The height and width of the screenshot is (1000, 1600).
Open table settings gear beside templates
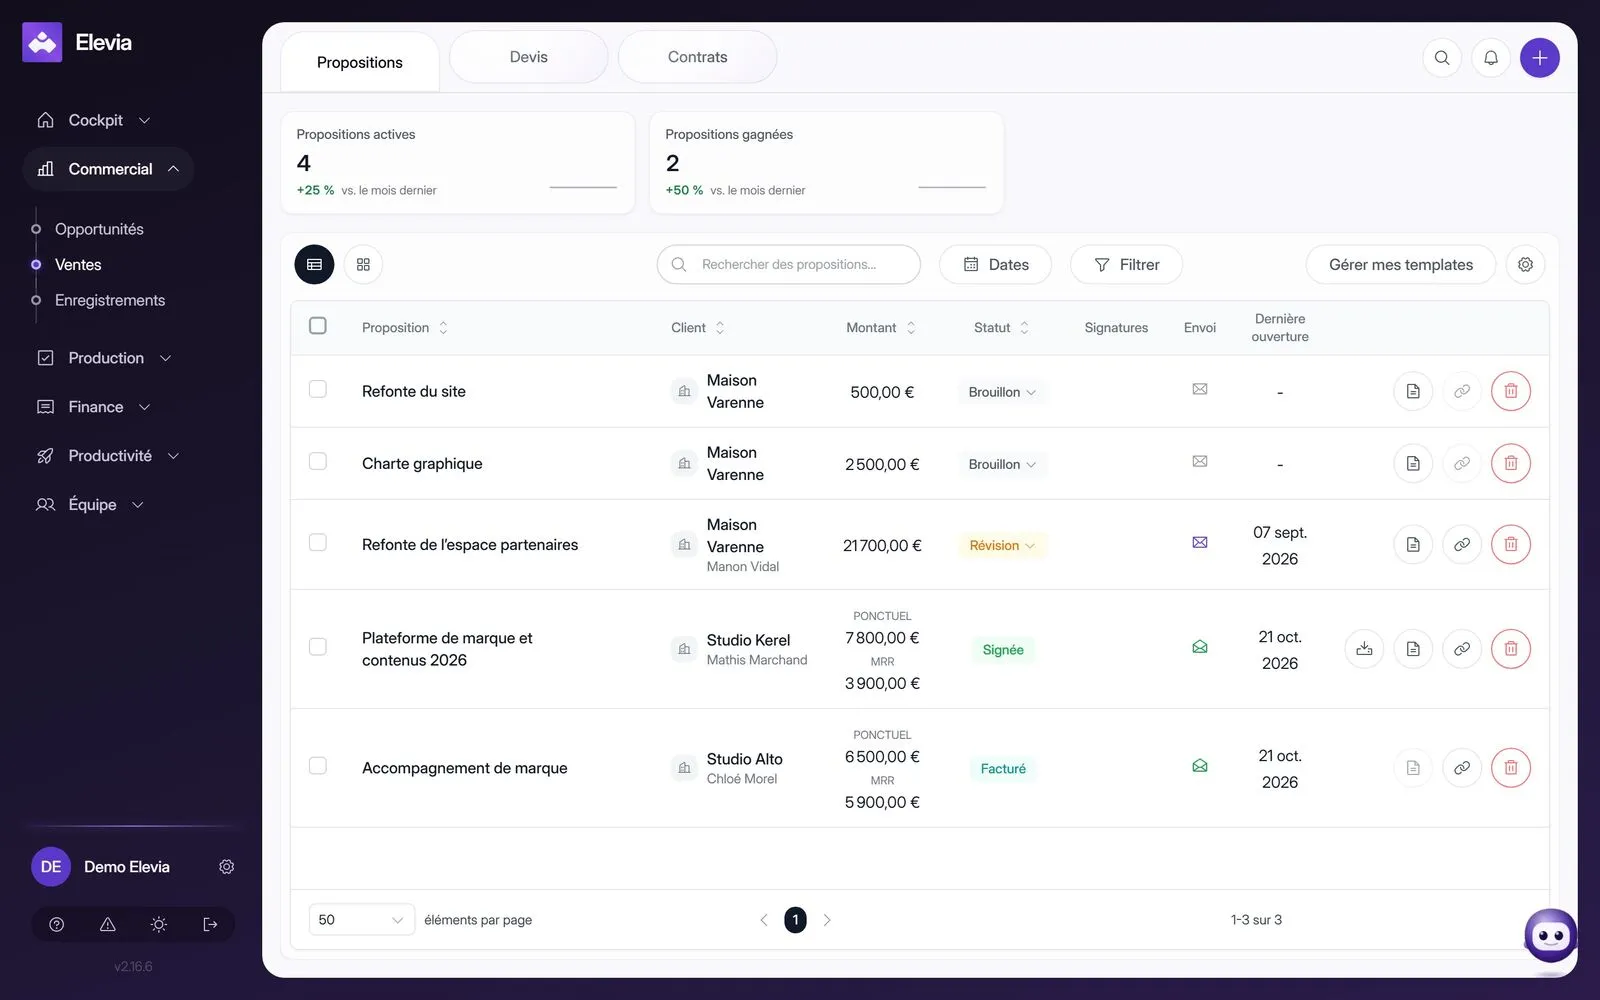(x=1525, y=264)
